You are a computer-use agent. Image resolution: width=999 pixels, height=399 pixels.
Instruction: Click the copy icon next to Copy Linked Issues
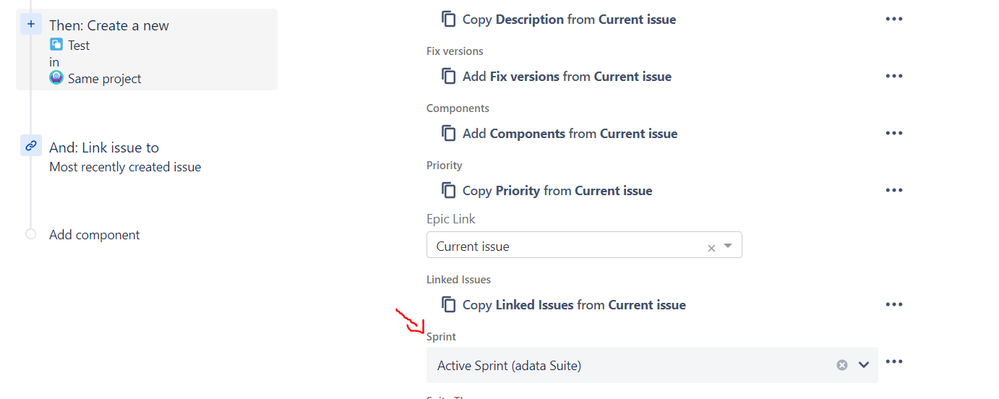click(x=449, y=305)
